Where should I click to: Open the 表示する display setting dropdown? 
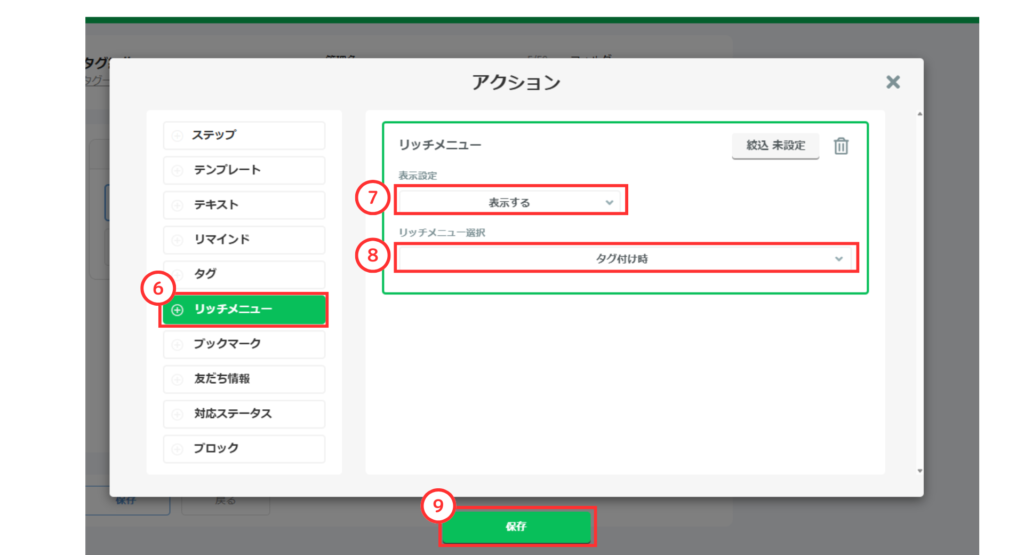(x=511, y=201)
